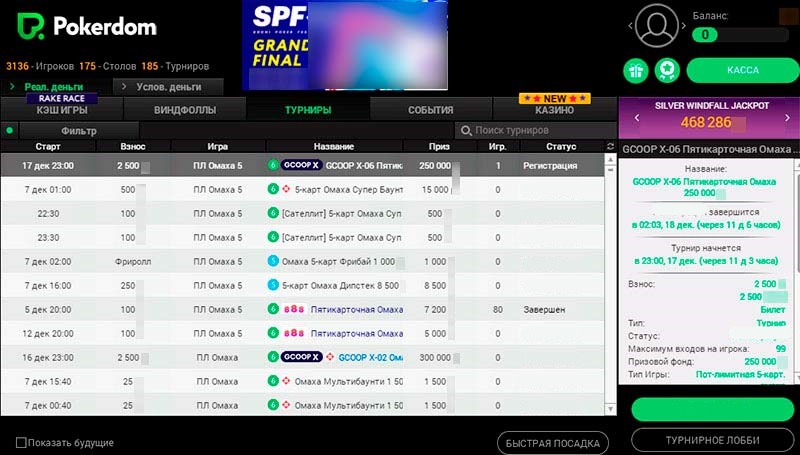Open the КАЗИНО tab
Screen dimensions: 800x455
click(555, 110)
